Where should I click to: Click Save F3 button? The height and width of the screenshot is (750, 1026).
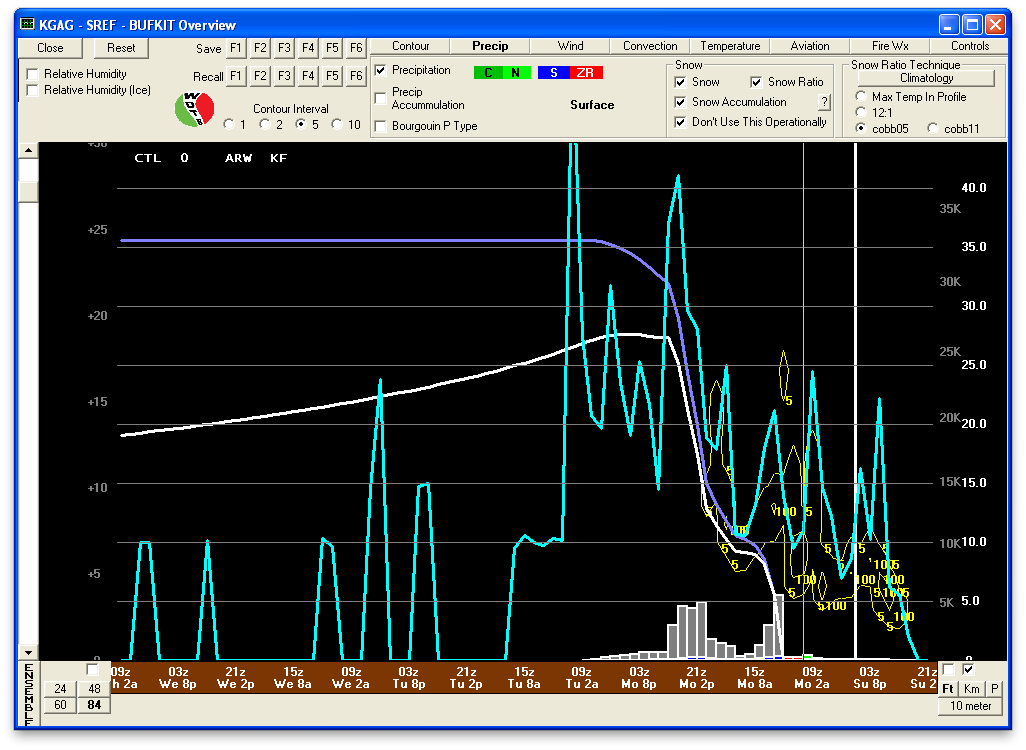284,48
